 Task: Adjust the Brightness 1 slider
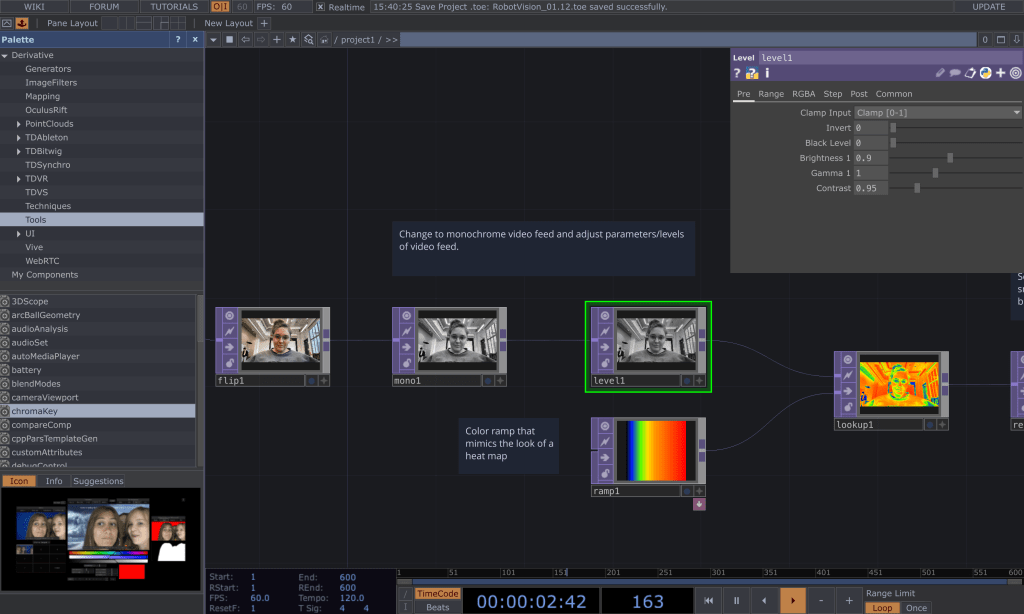[x=950, y=158]
